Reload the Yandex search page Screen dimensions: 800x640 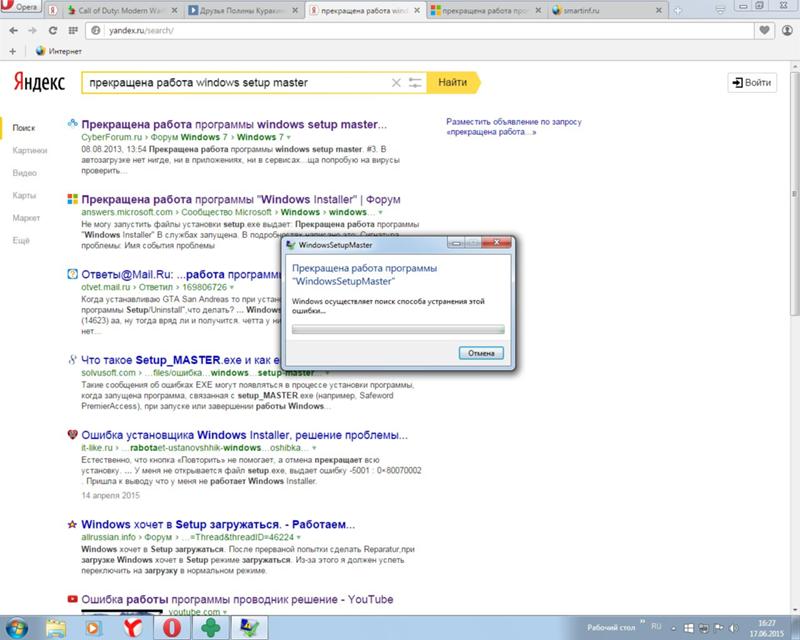pos(53,31)
